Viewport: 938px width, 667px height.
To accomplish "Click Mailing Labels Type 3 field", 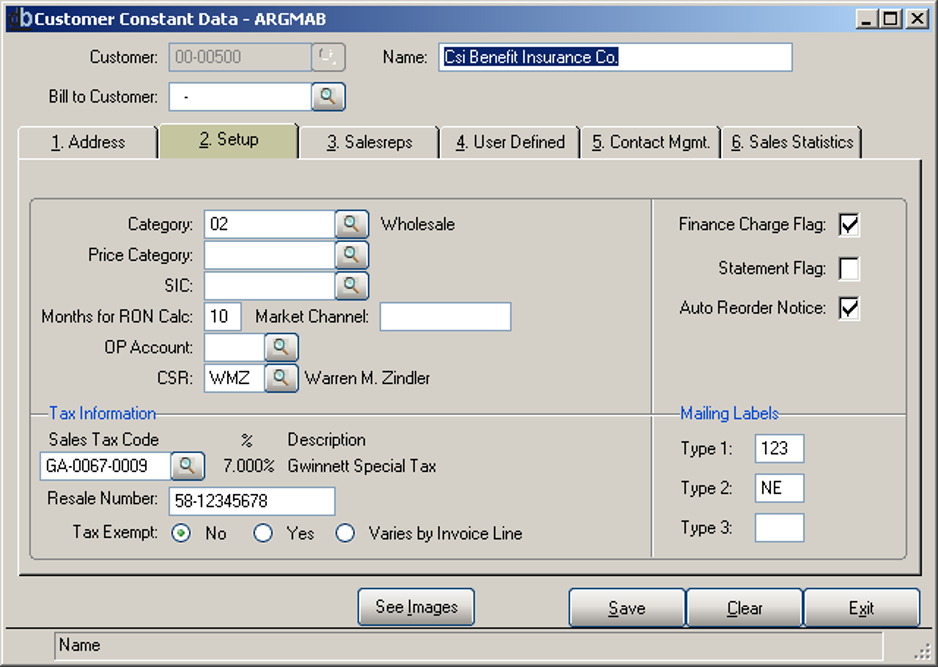I will click(x=779, y=528).
